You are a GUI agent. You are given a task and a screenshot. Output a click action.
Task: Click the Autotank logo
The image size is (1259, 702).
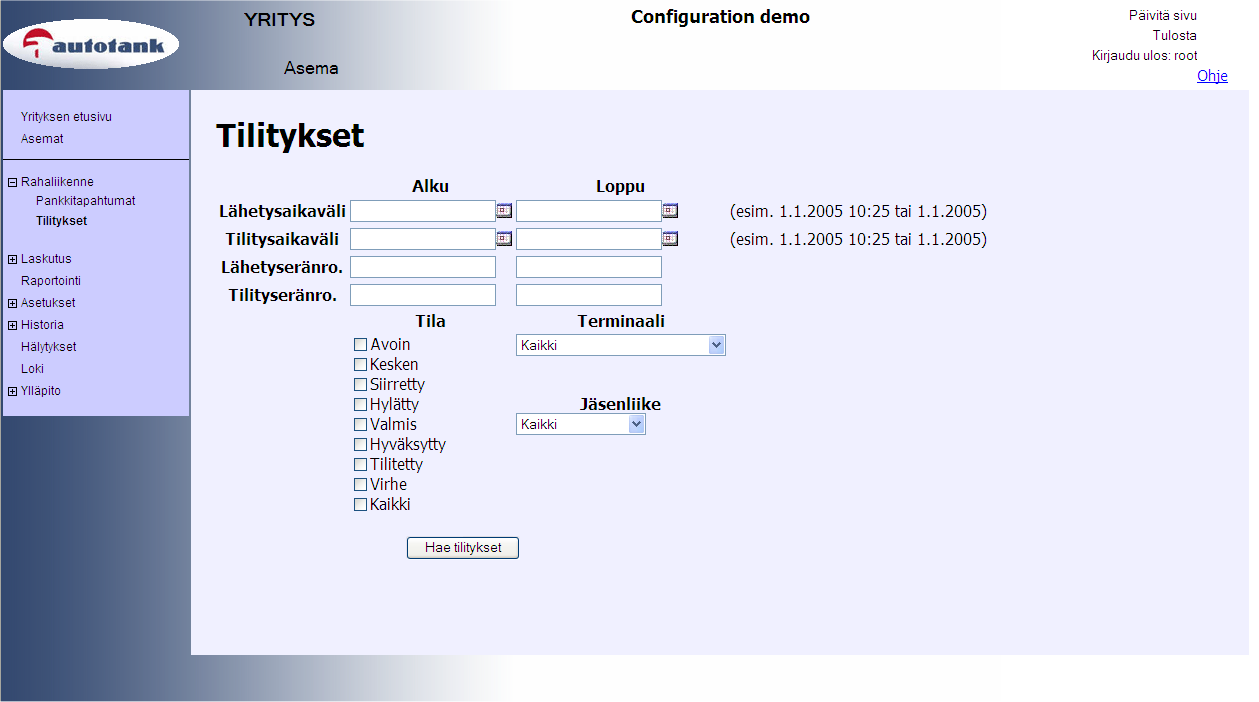[x=91, y=44]
